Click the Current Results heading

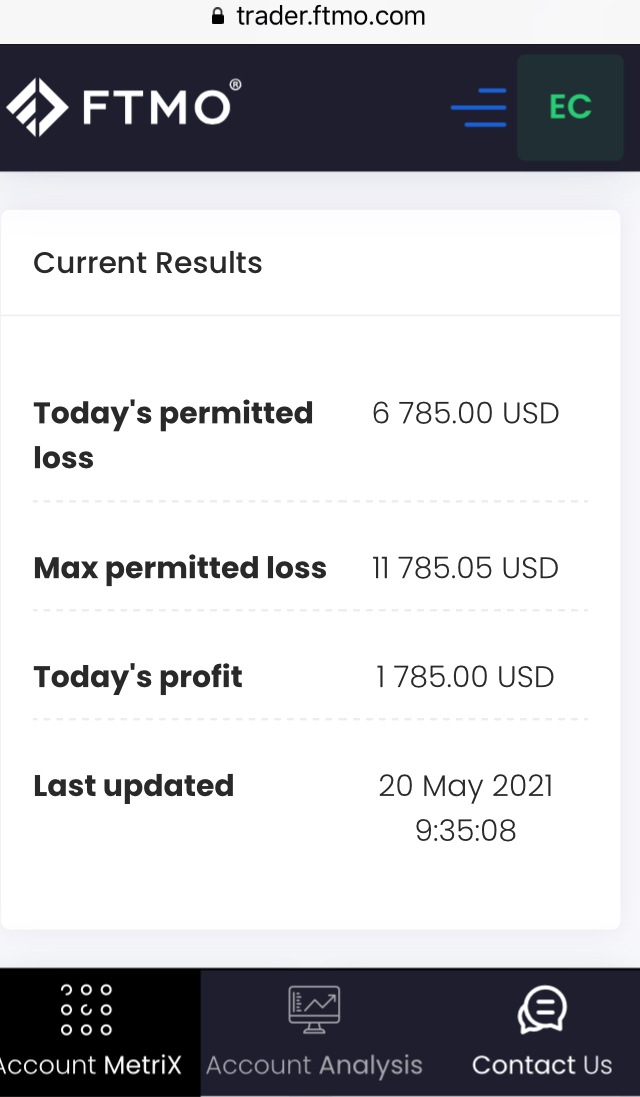click(x=148, y=263)
